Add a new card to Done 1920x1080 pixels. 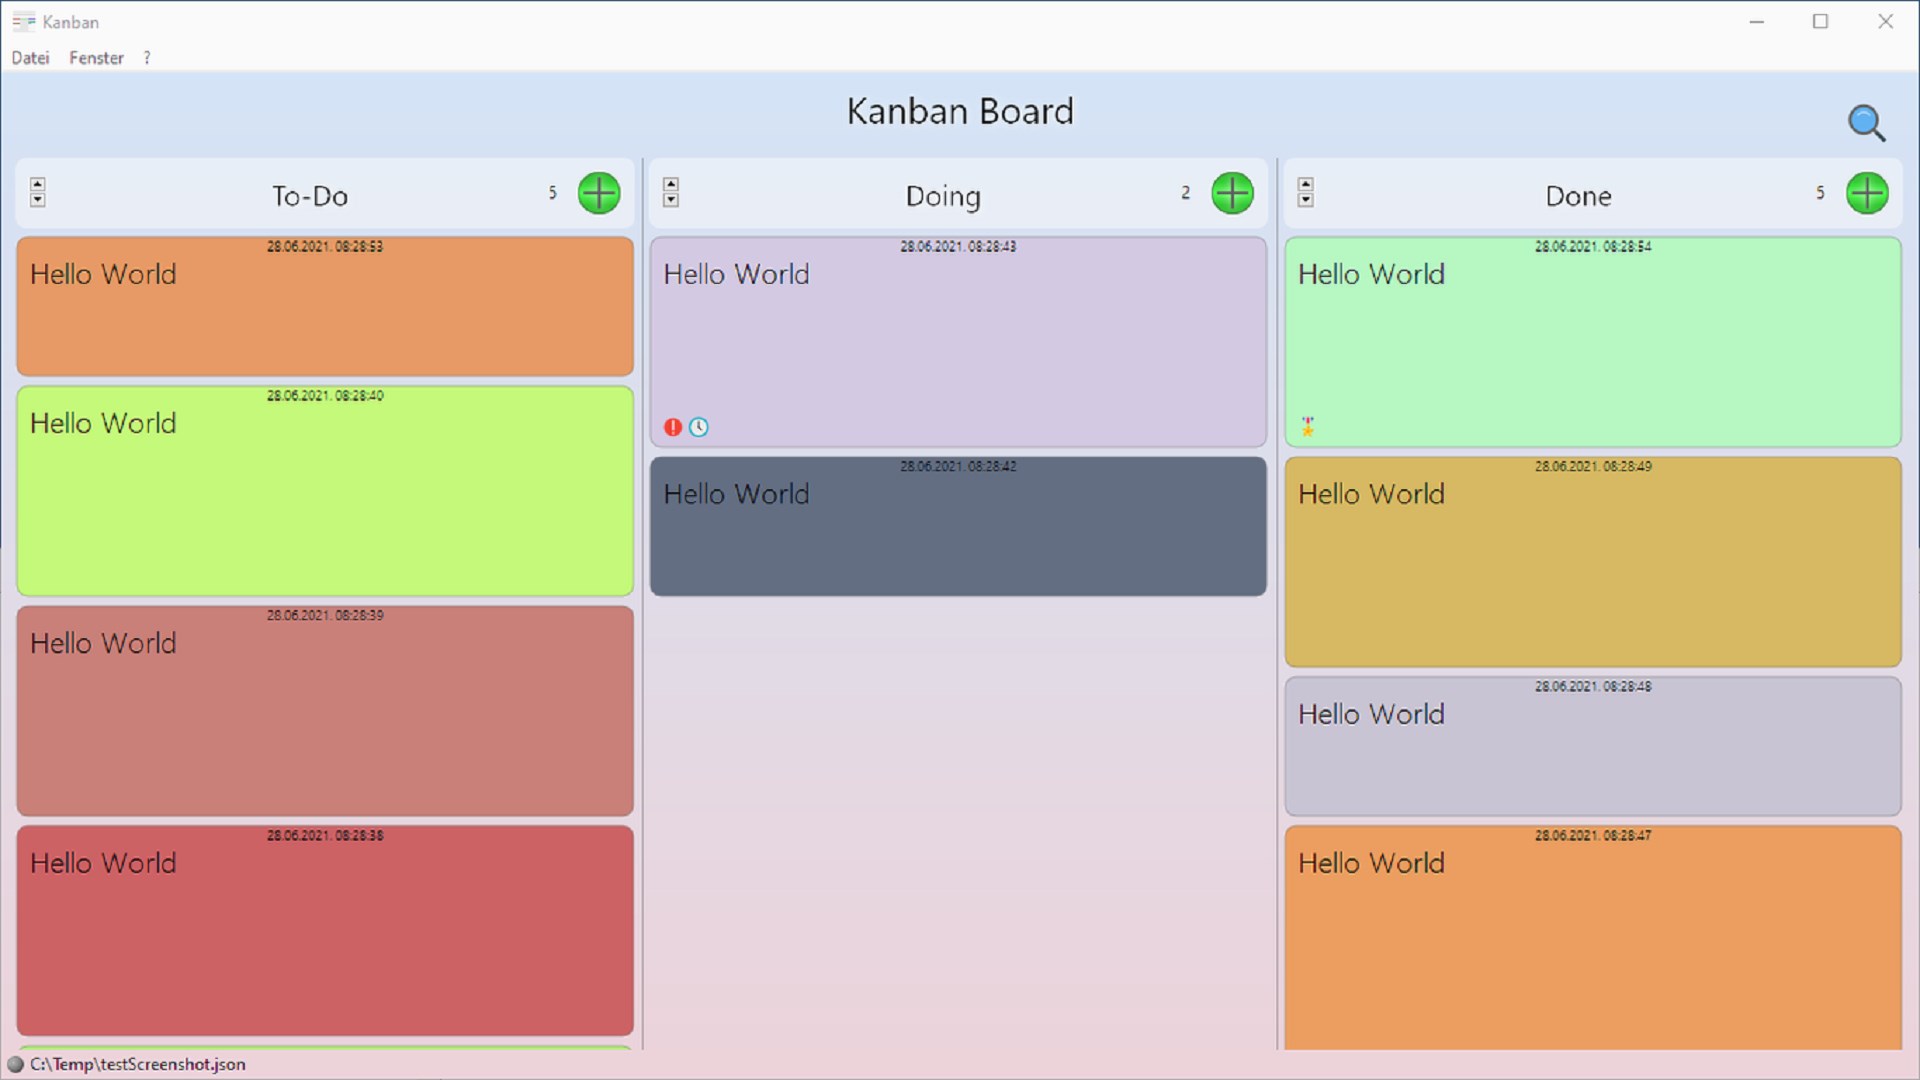(1866, 193)
